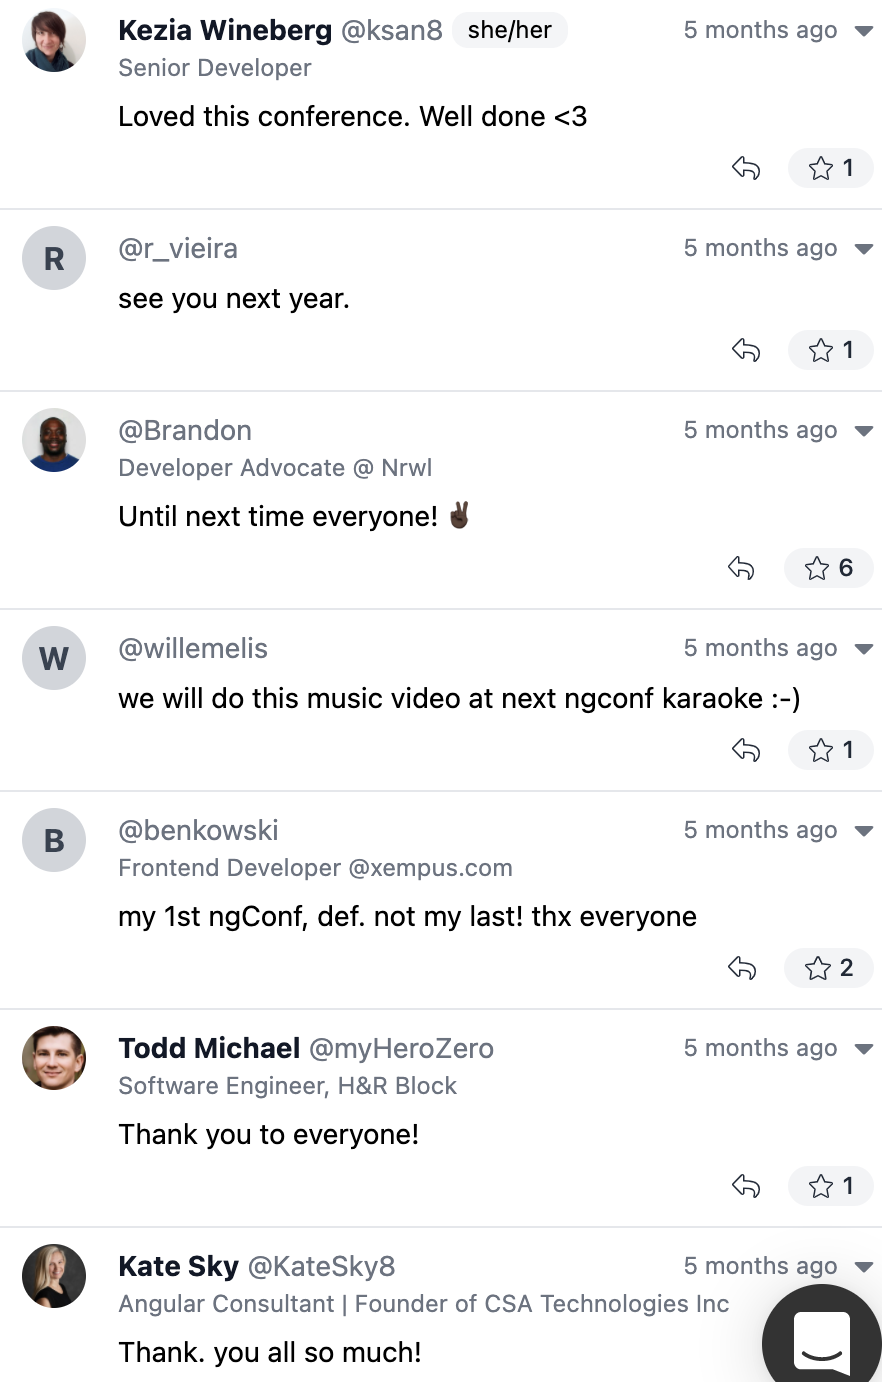Click reply arrow on @Brandon's message
Viewport: 882px width, 1382px height.
point(741,568)
